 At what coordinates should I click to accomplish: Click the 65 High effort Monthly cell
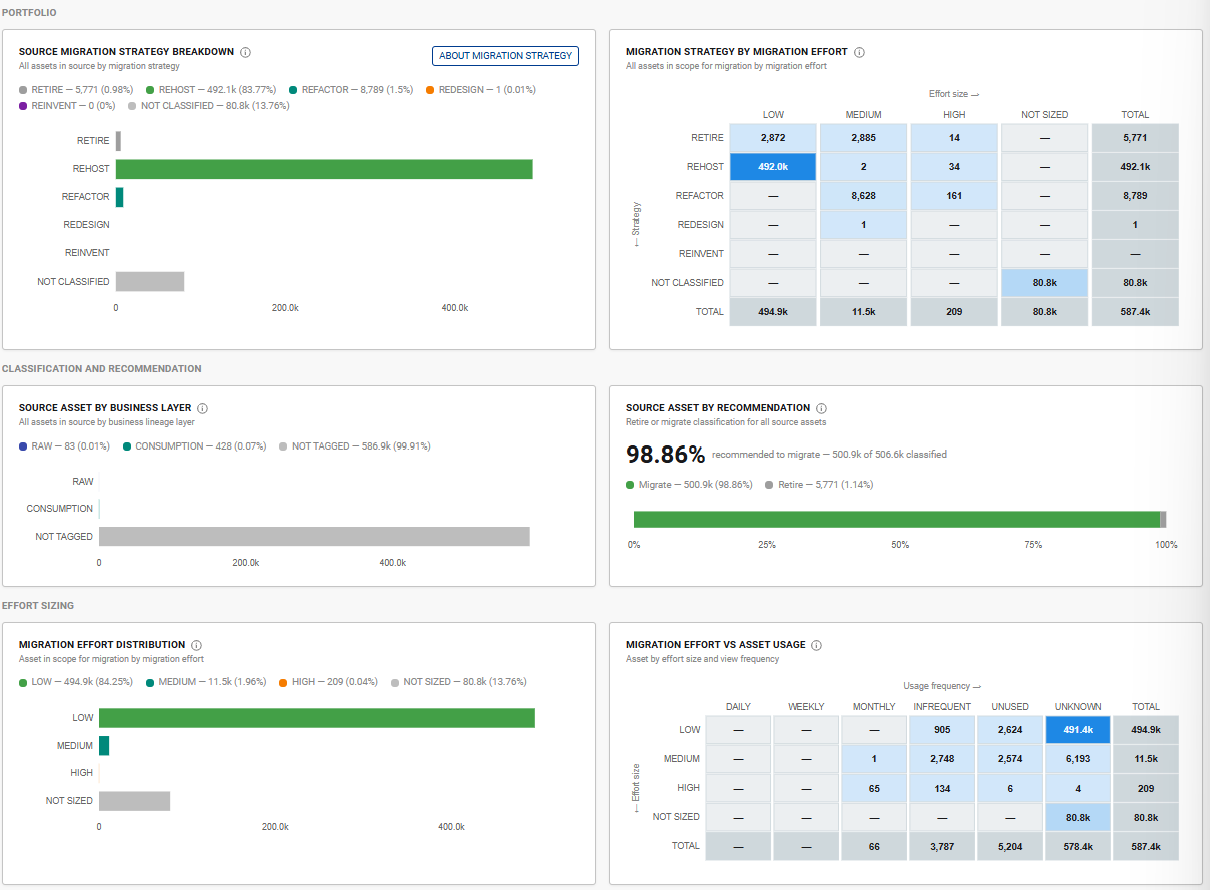click(x=874, y=788)
